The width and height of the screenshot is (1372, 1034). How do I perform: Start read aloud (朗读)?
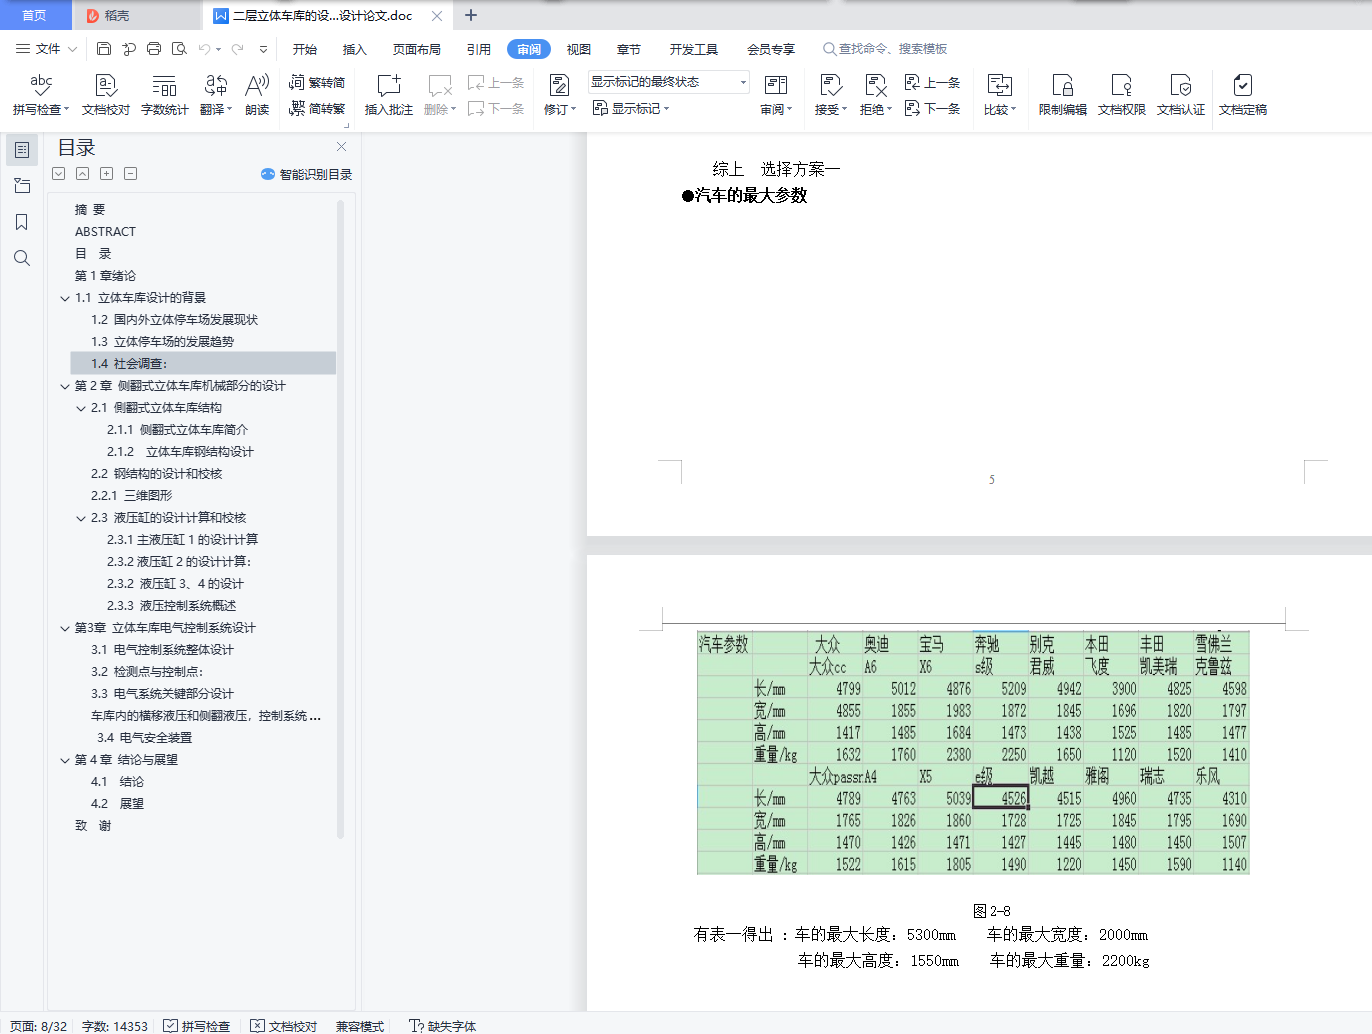click(257, 95)
